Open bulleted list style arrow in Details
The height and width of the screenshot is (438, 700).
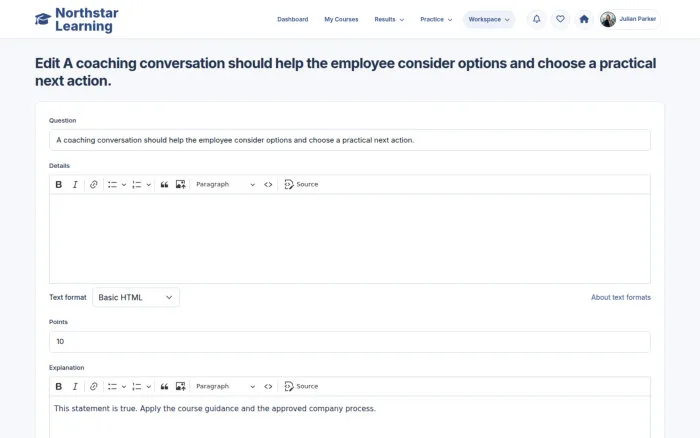[124, 184]
